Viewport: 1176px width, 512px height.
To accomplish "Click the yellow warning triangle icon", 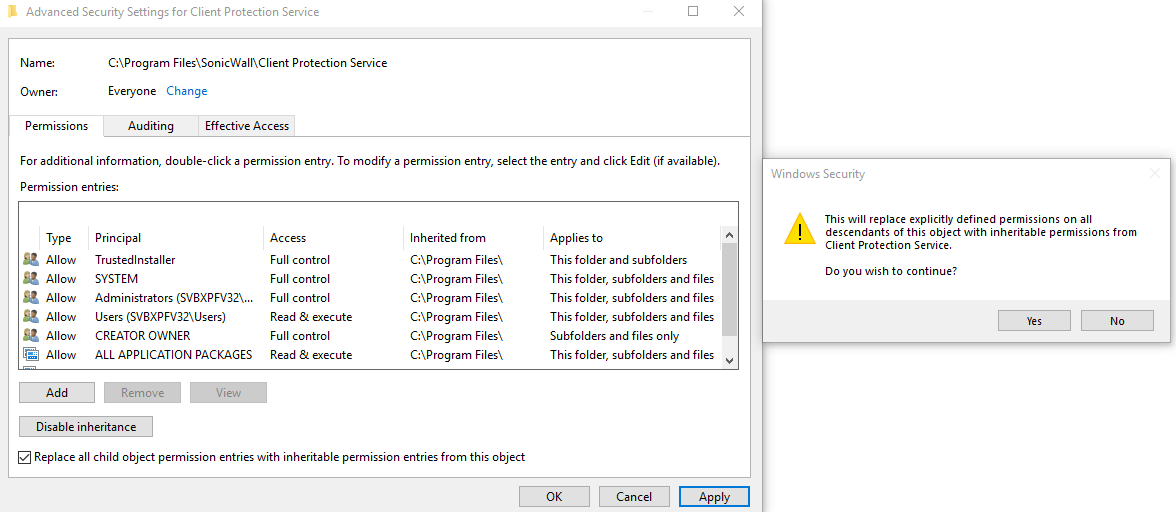I will [x=799, y=228].
